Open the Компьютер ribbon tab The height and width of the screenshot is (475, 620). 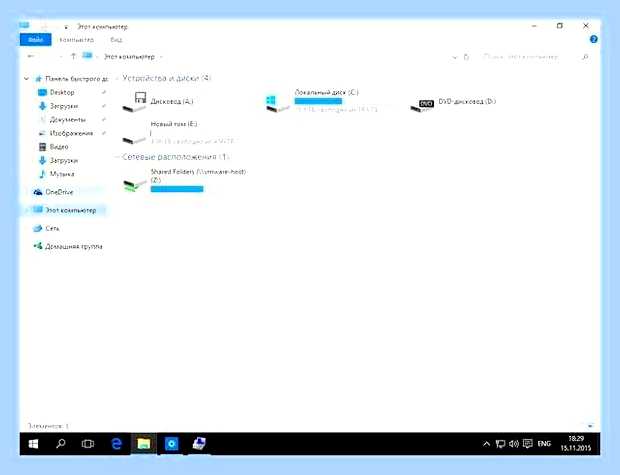pyautogui.click(x=76, y=40)
